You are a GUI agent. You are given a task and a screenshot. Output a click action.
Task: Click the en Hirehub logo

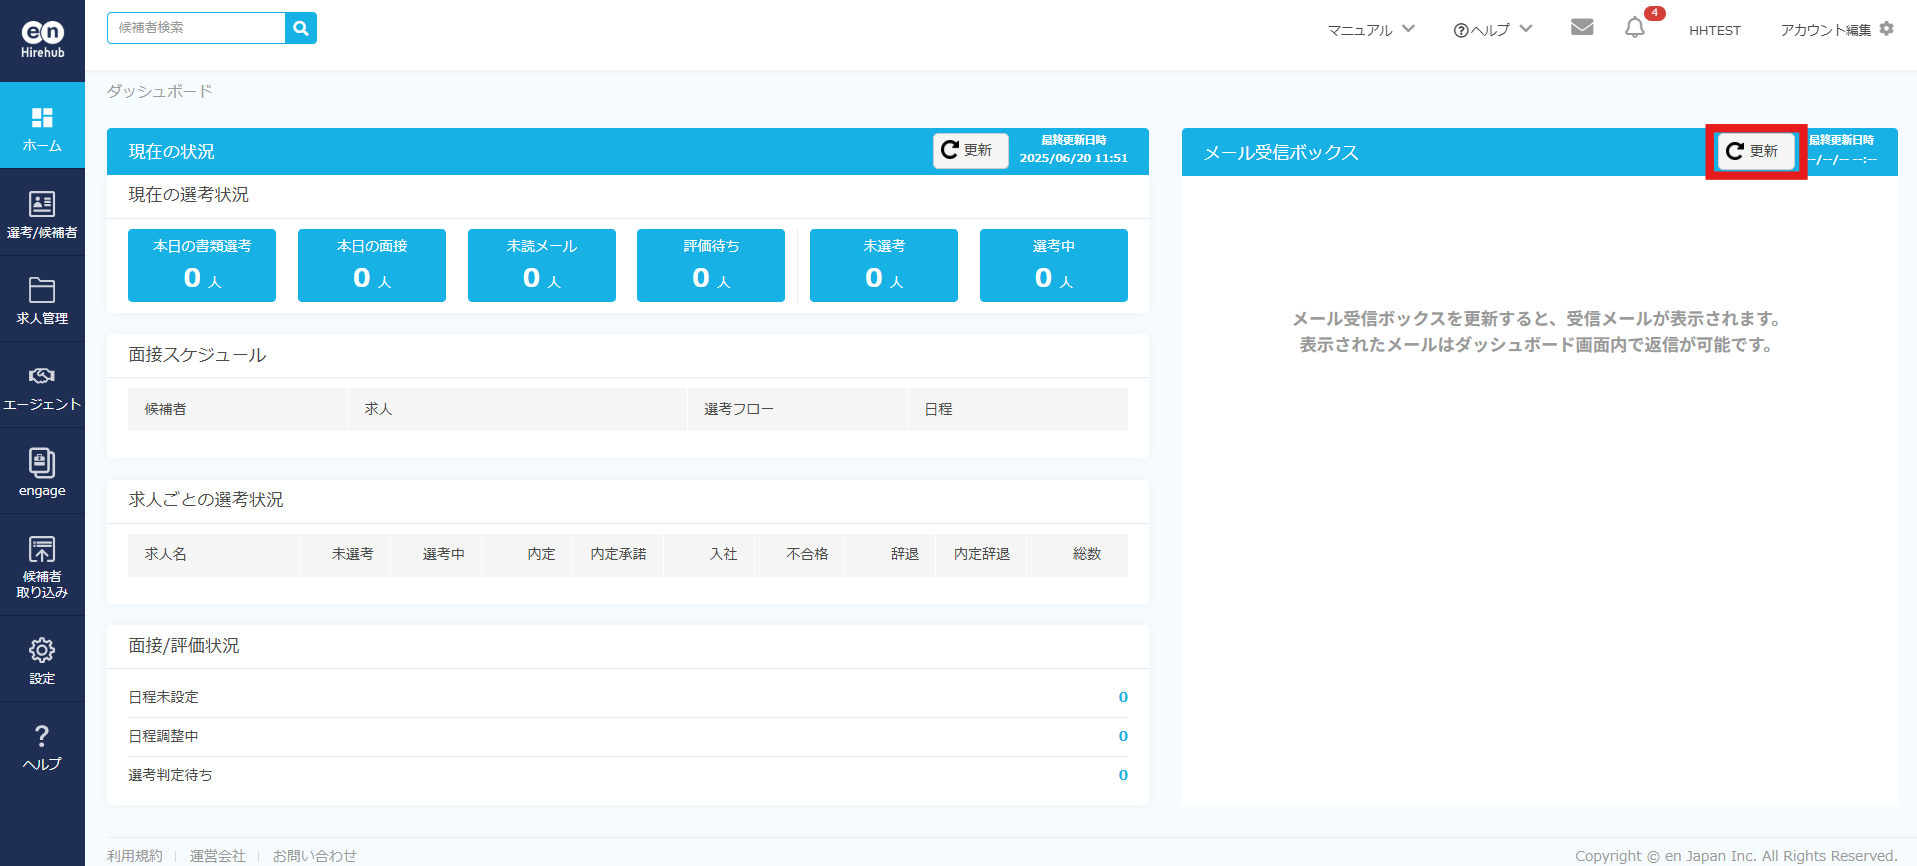42,40
